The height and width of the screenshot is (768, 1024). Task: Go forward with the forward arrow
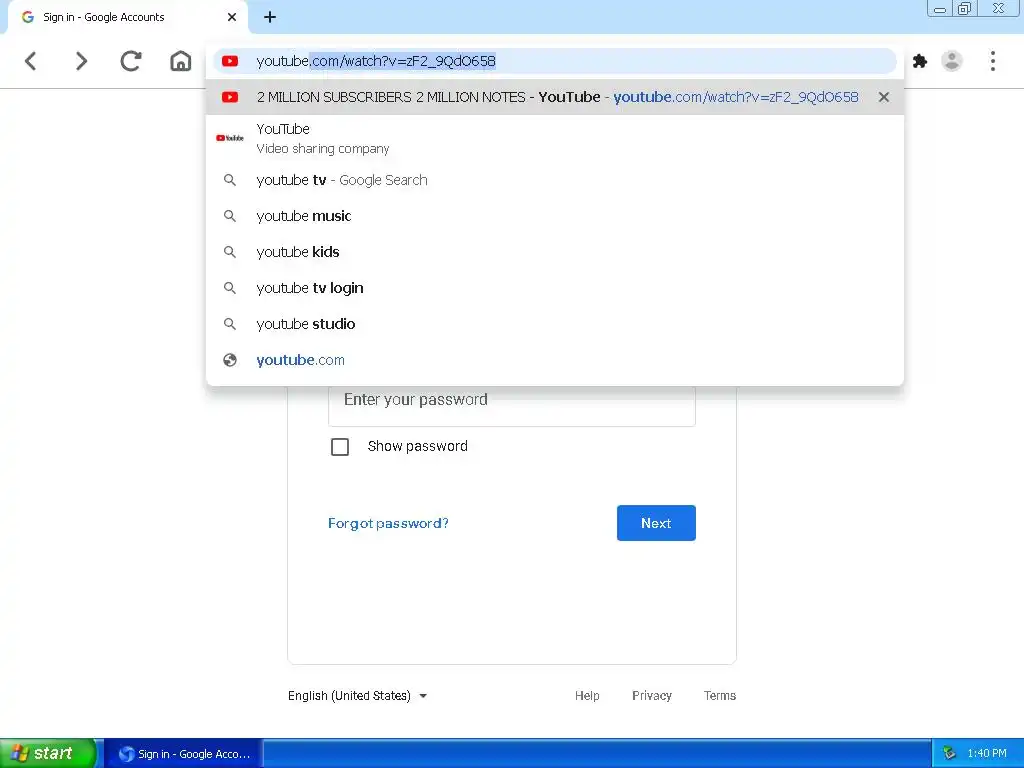(x=81, y=61)
